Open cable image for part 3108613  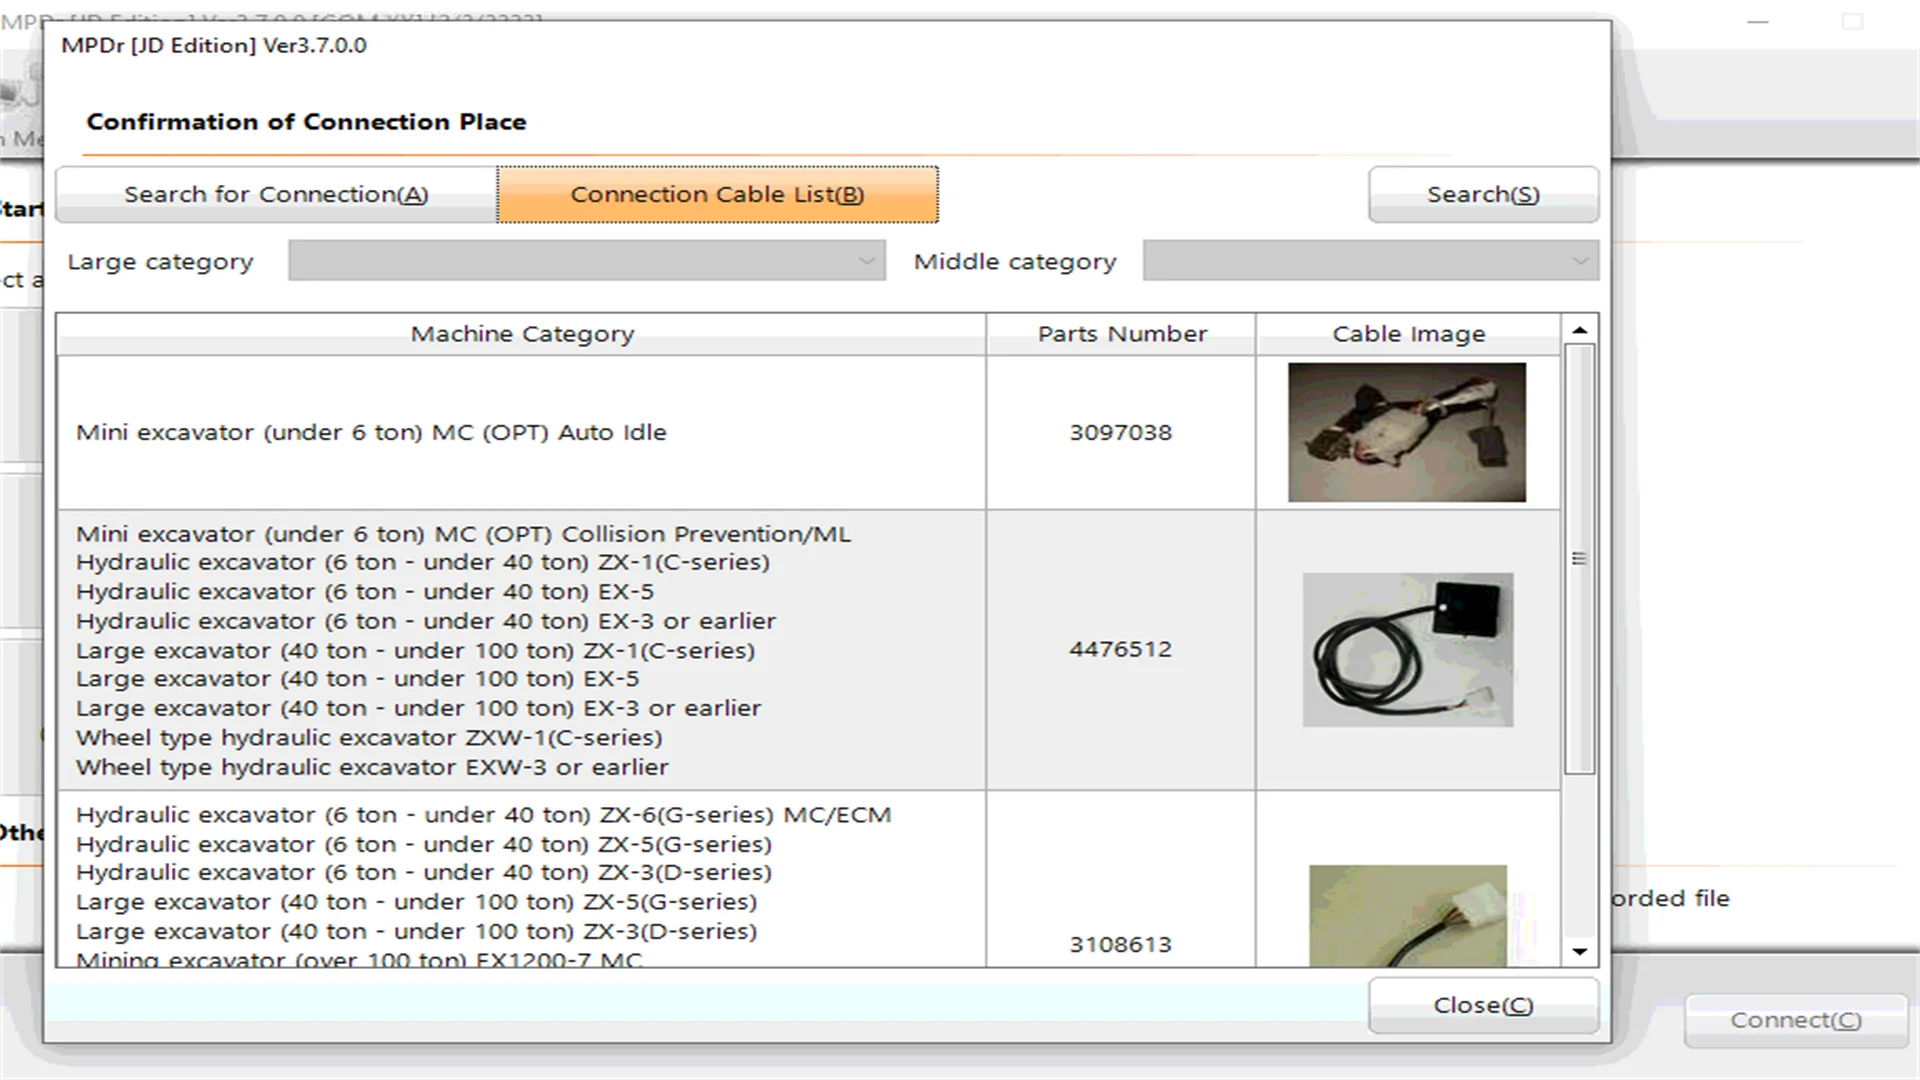(1407, 915)
